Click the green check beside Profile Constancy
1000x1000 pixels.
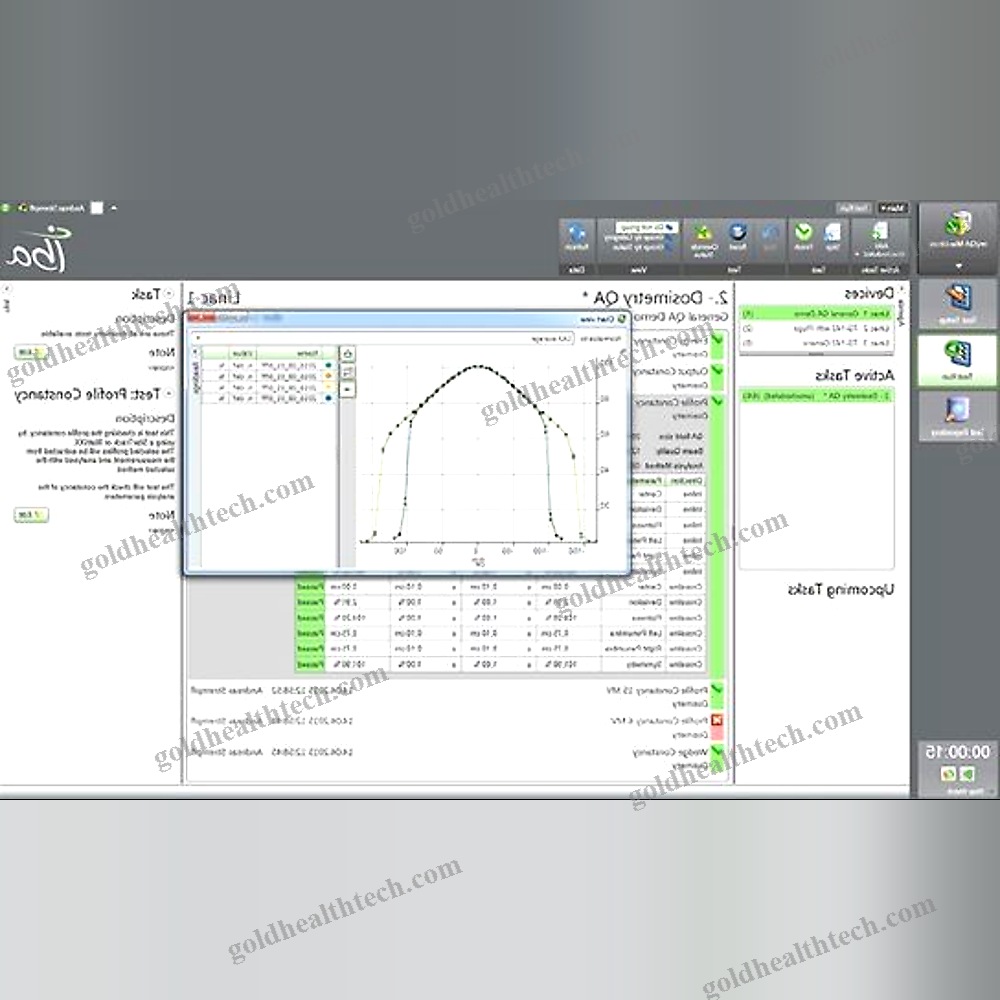point(717,402)
